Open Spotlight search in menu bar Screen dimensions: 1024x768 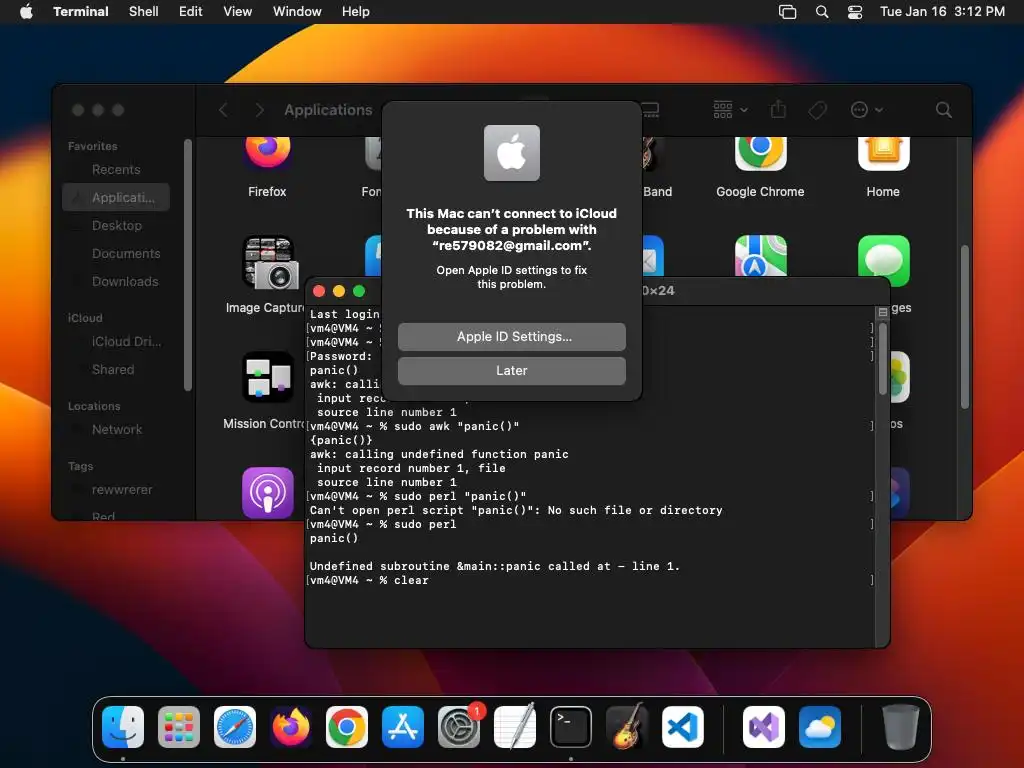click(822, 12)
